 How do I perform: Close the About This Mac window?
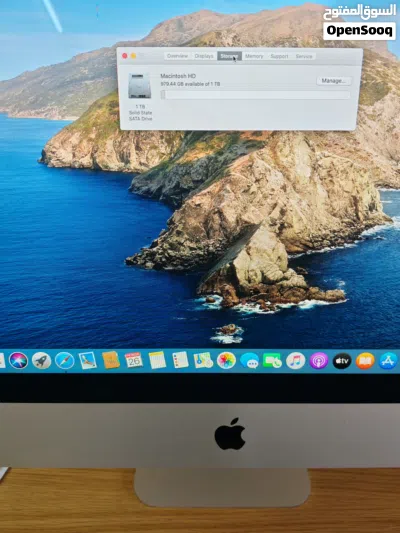click(125, 56)
